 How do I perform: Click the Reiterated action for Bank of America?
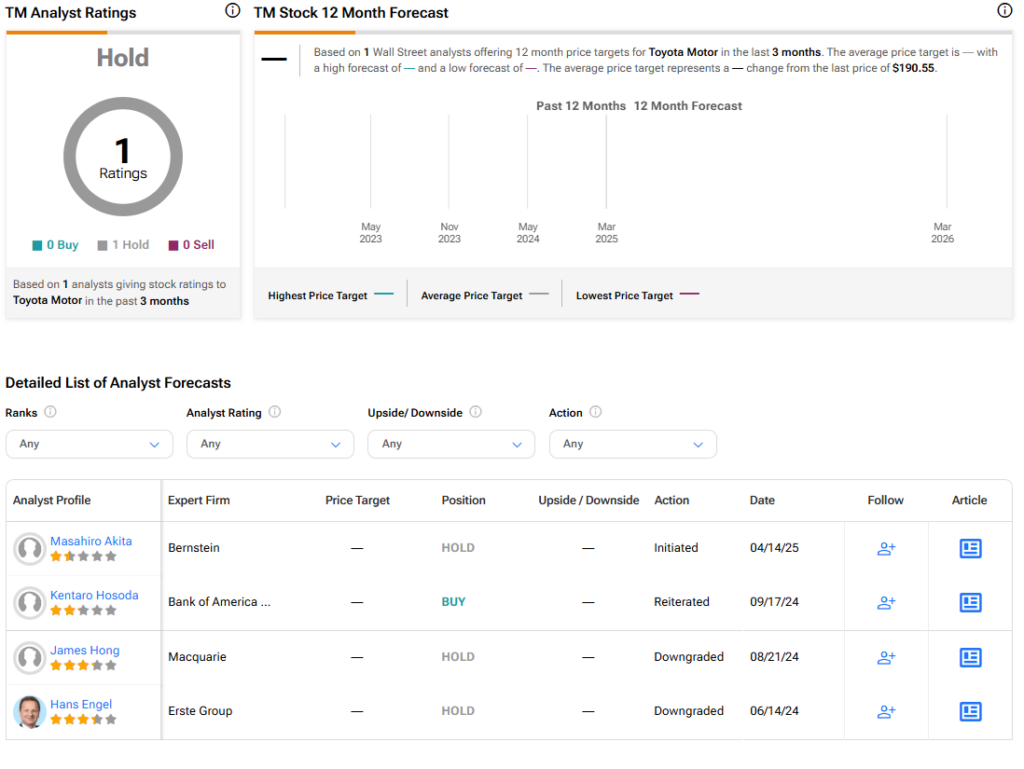681,602
